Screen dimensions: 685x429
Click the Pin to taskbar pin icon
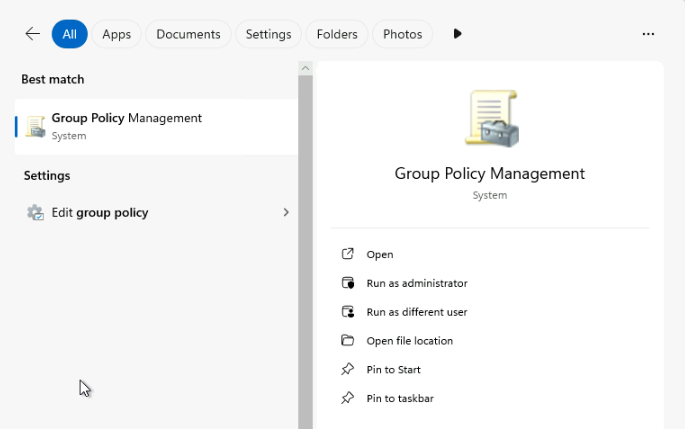pos(347,398)
